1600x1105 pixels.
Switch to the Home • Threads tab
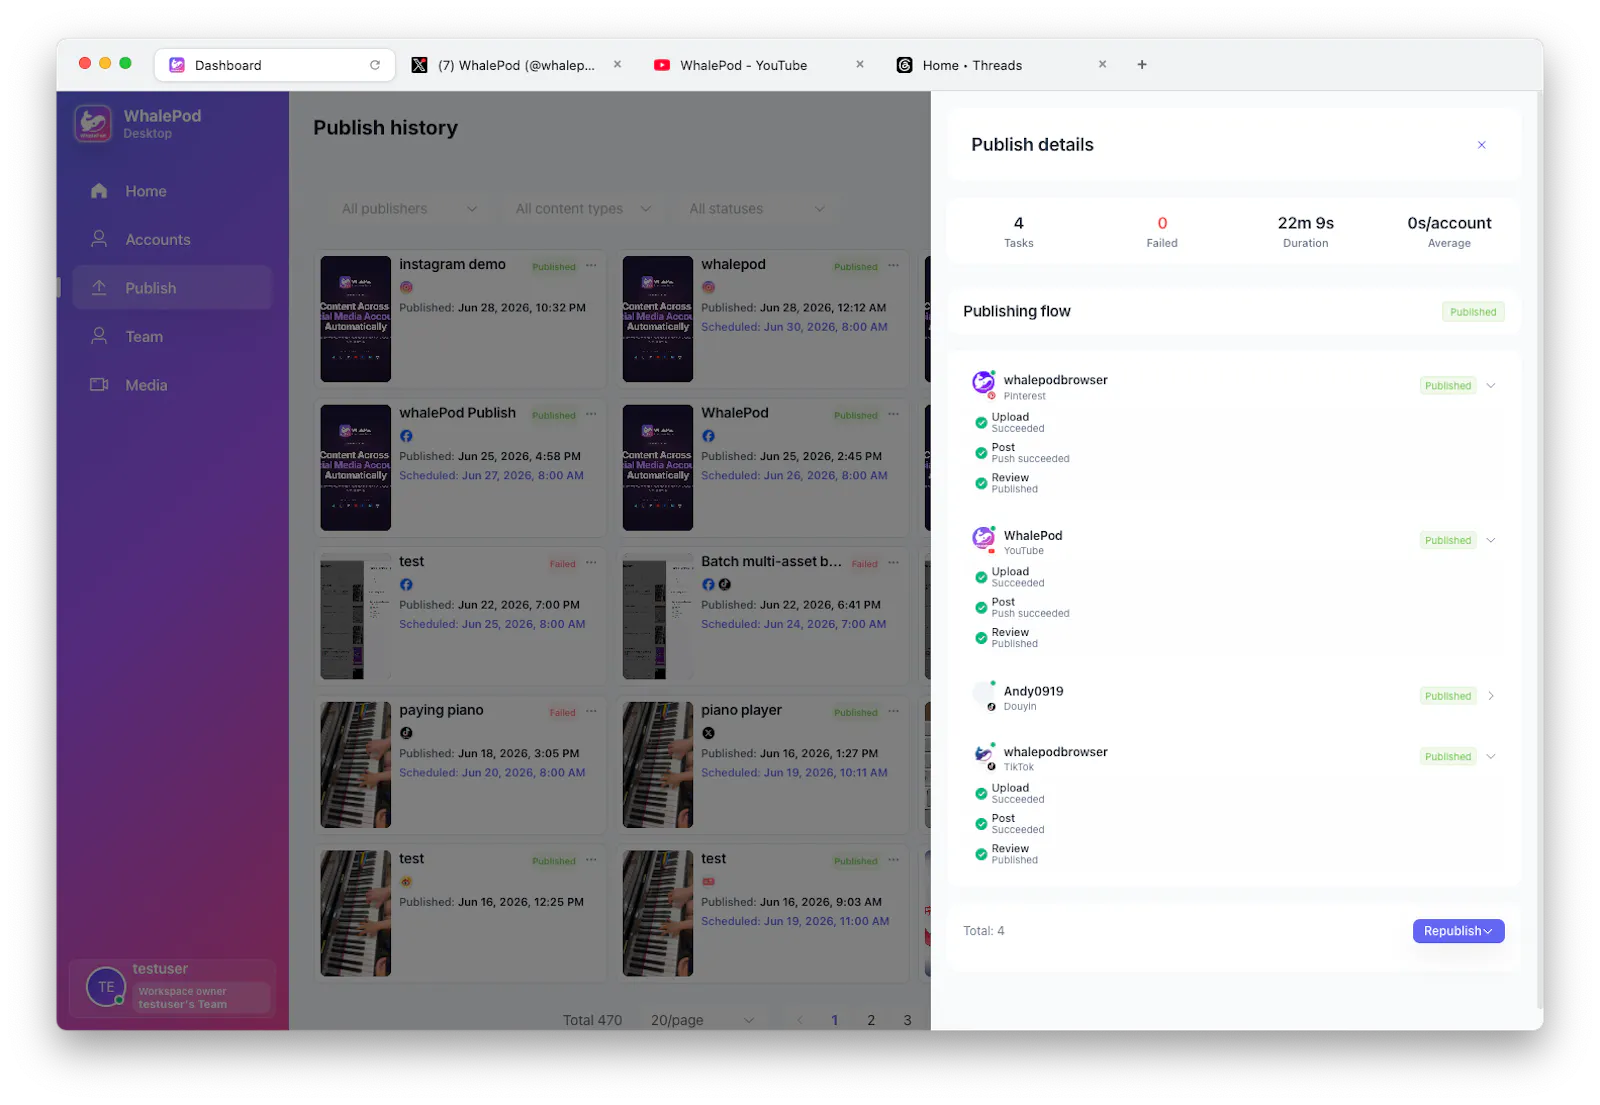(972, 65)
